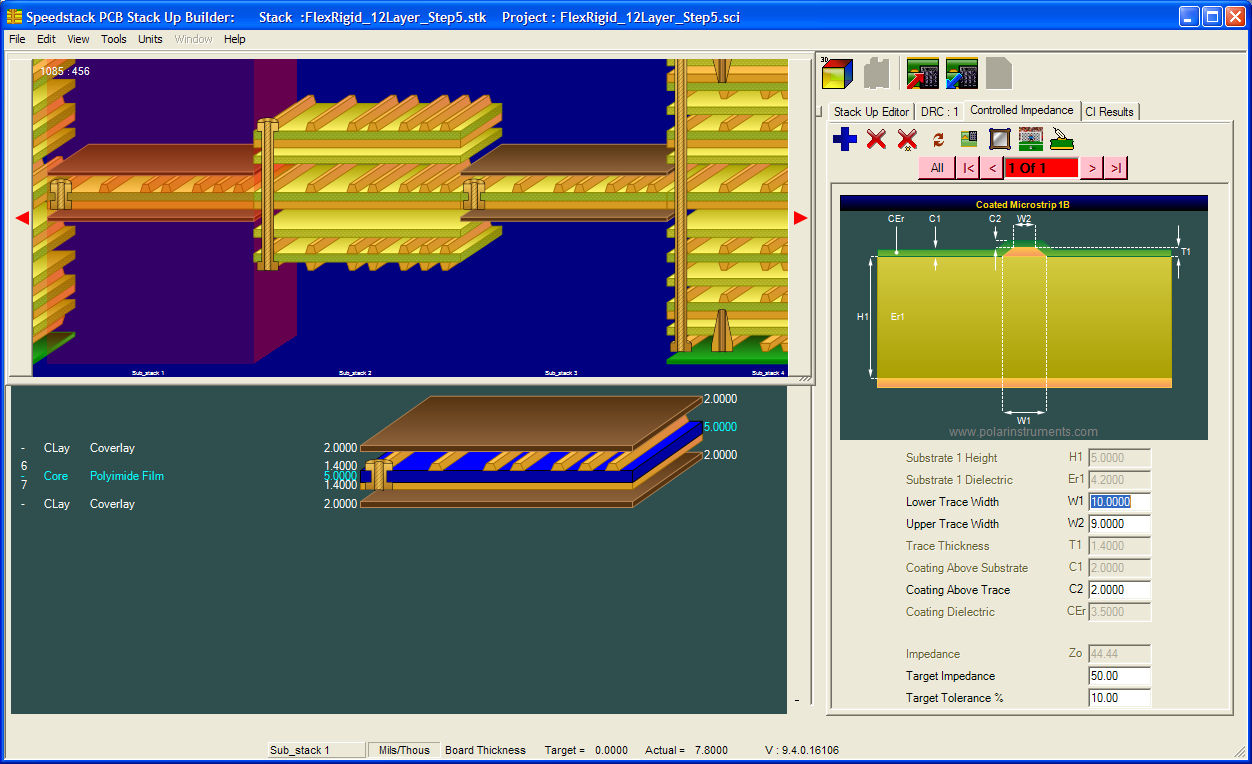Click the Upper Trace Width W2 field

1119,524
